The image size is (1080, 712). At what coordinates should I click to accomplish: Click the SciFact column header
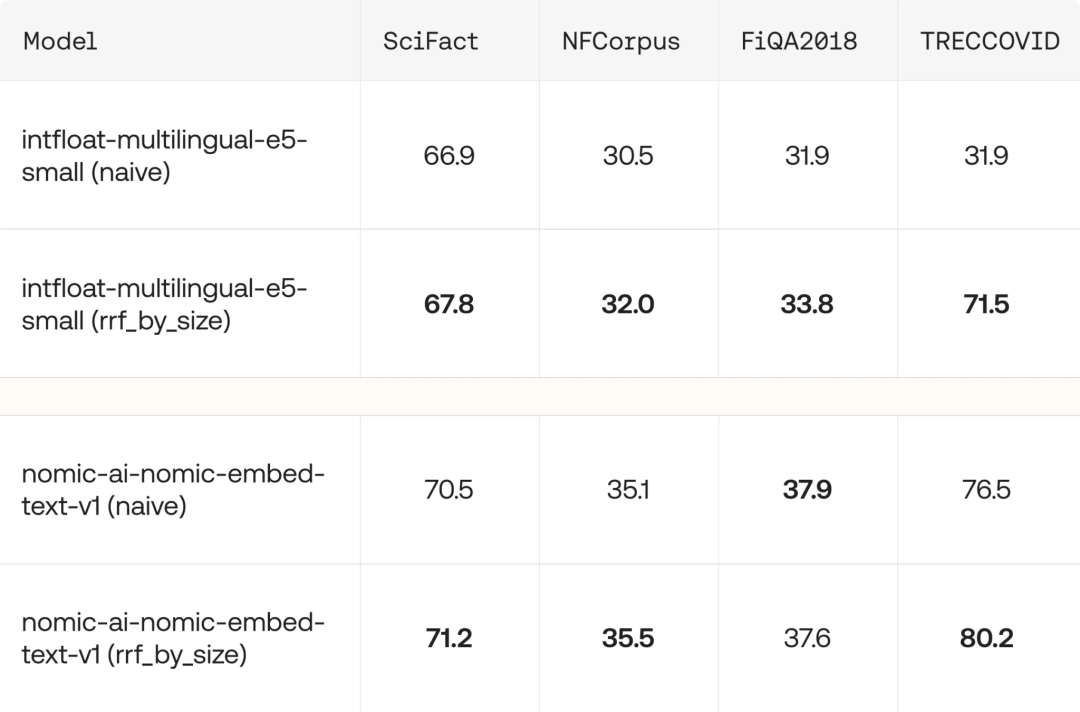point(431,41)
